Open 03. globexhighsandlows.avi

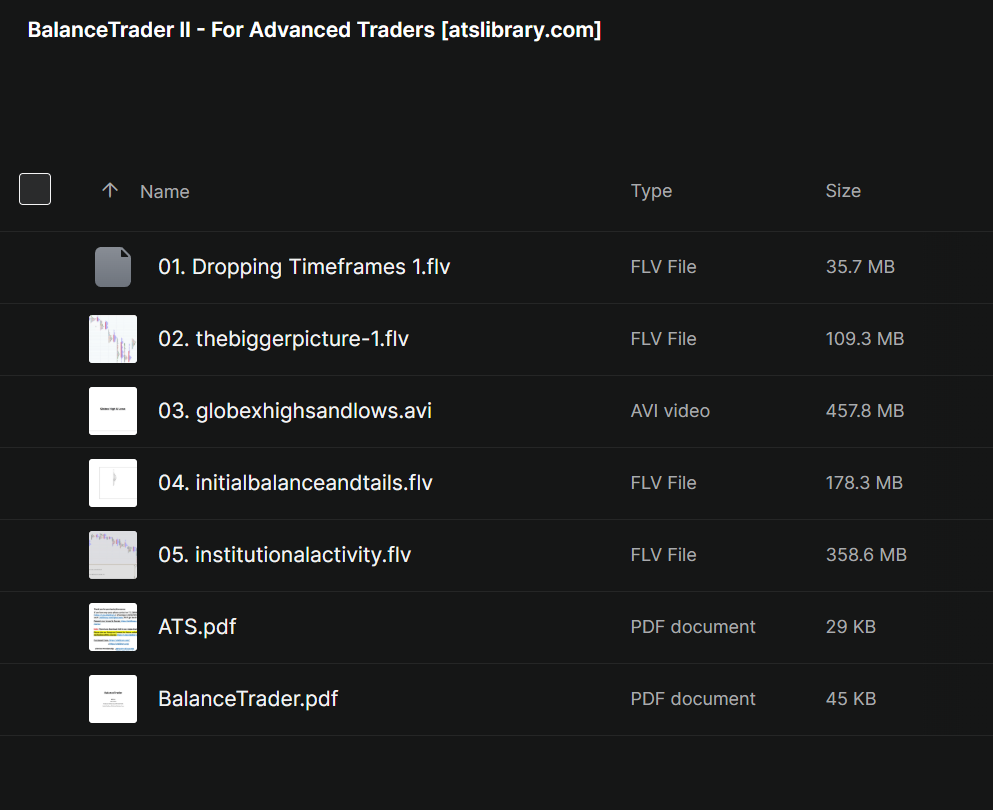pyautogui.click(x=294, y=411)
